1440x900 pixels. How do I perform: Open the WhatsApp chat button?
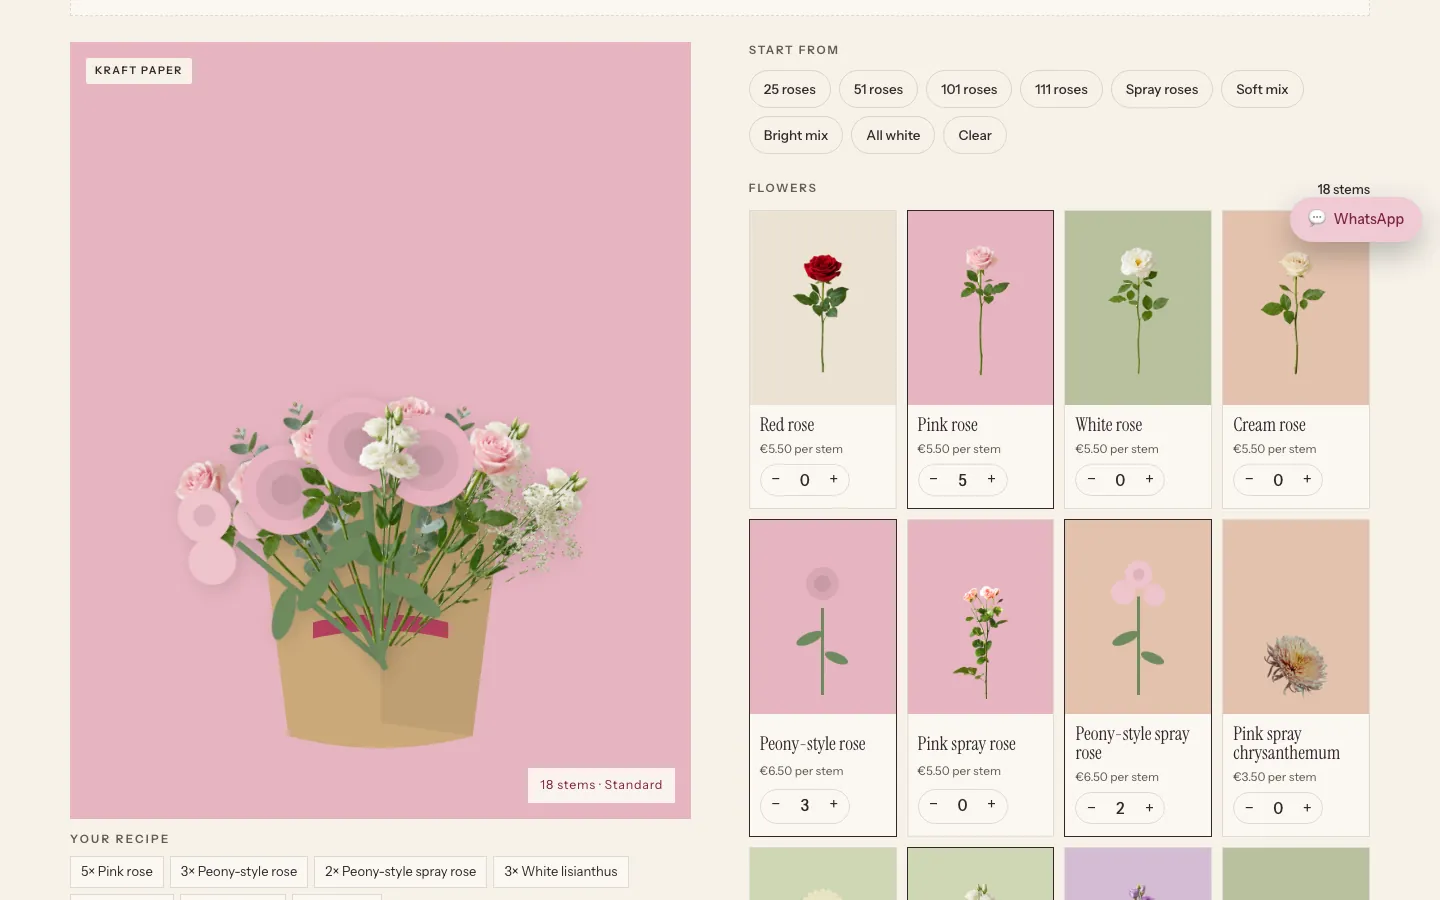[1356, 219]
